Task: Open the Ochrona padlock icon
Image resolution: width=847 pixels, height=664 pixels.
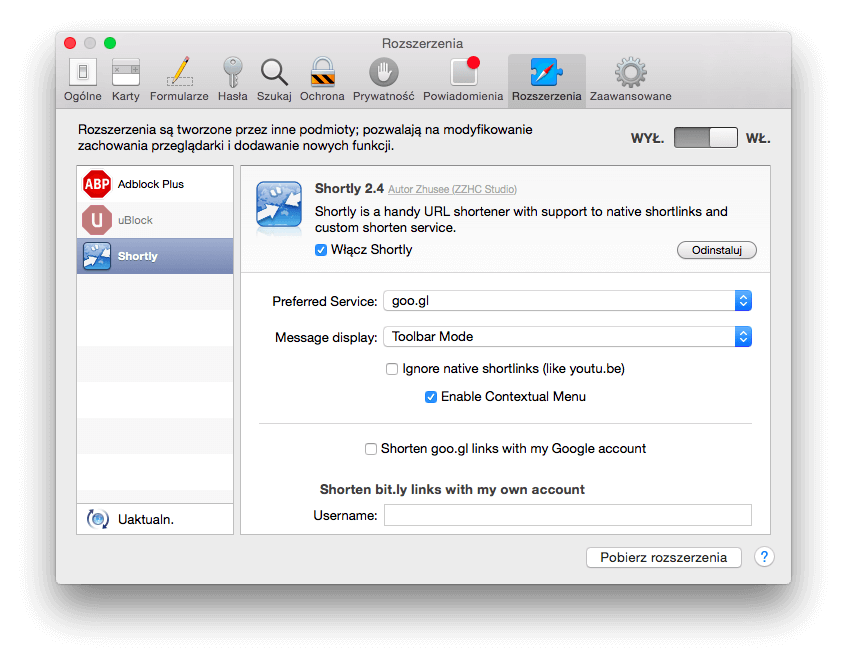Action: click(x=322, y=72)
